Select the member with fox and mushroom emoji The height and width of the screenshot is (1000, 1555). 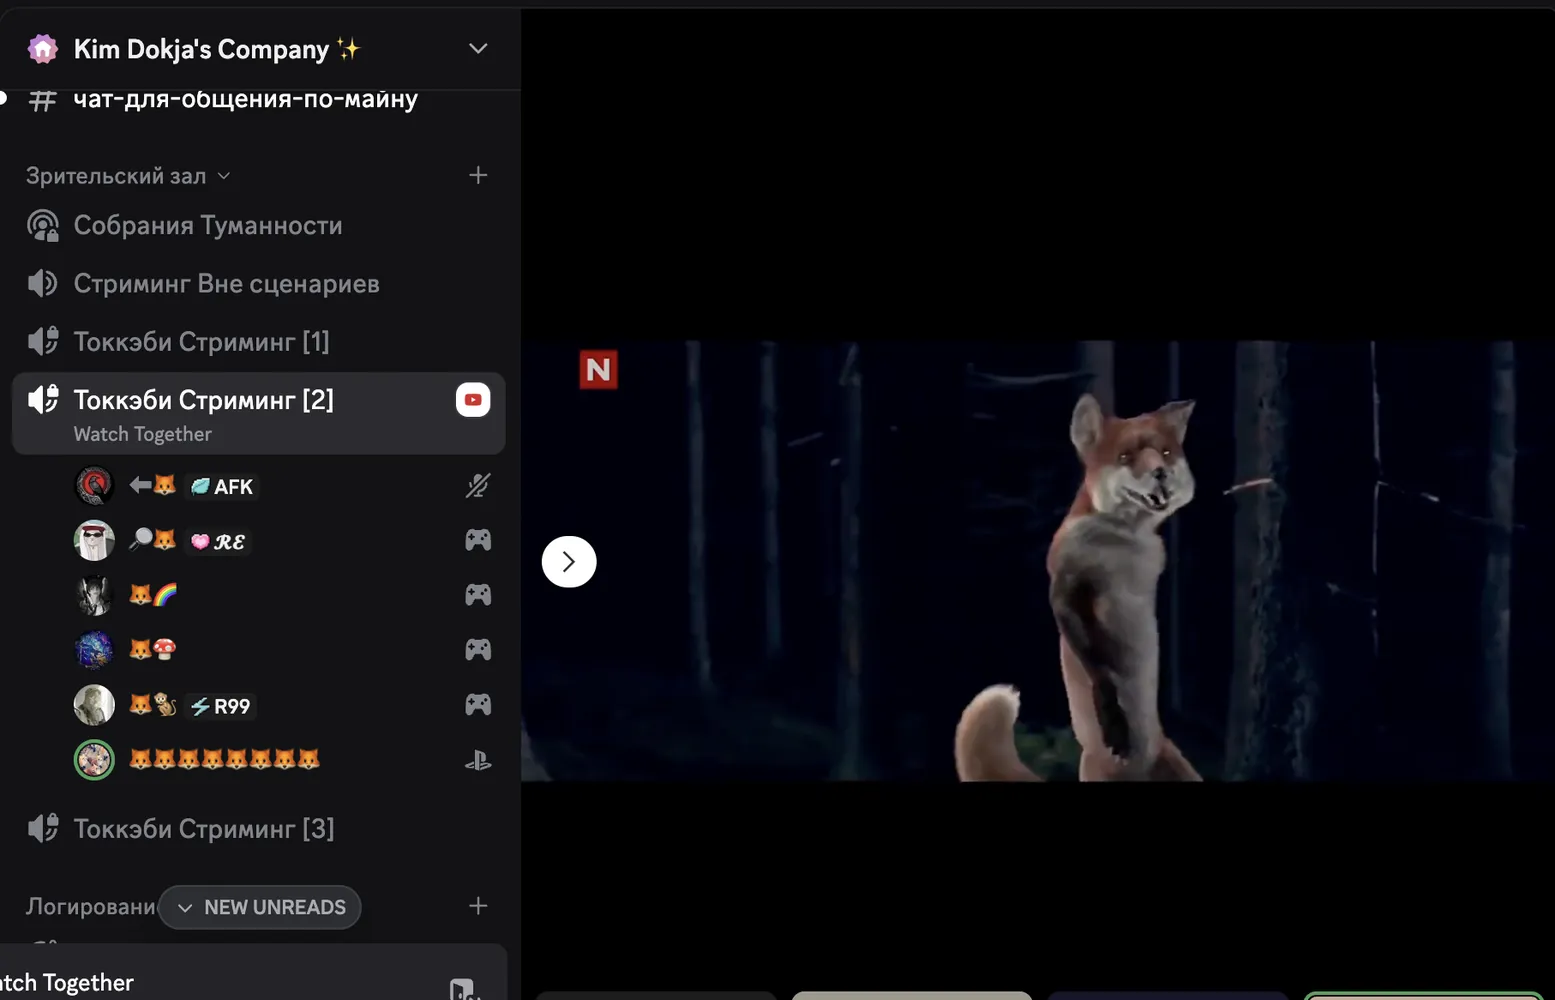283,650
